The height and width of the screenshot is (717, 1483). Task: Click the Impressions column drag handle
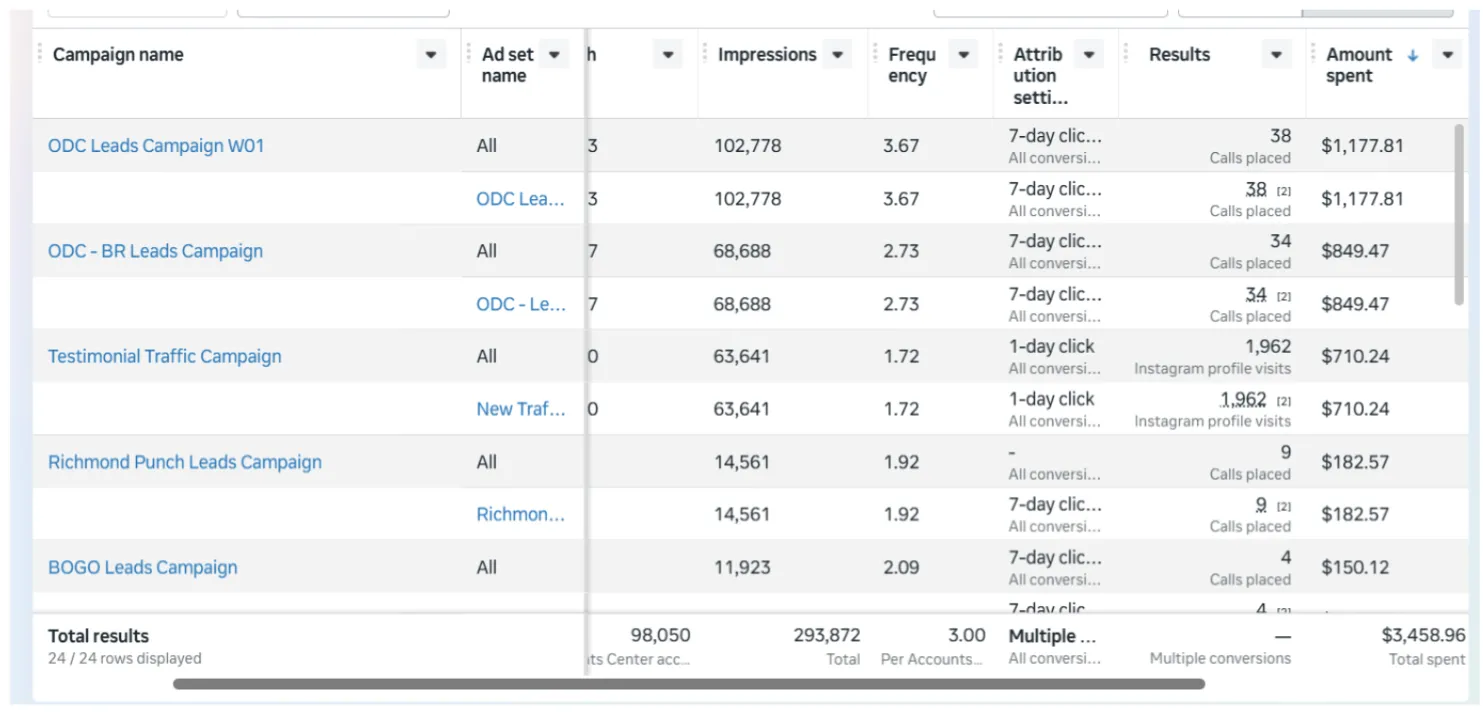(x=705, y=54)
